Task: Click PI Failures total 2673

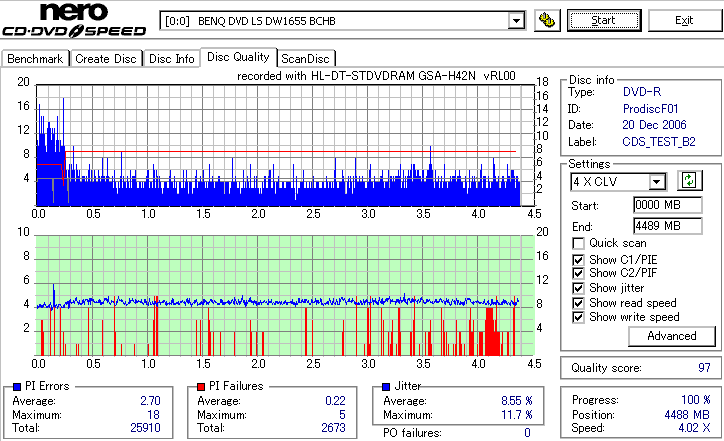Action: pos(333,428)
